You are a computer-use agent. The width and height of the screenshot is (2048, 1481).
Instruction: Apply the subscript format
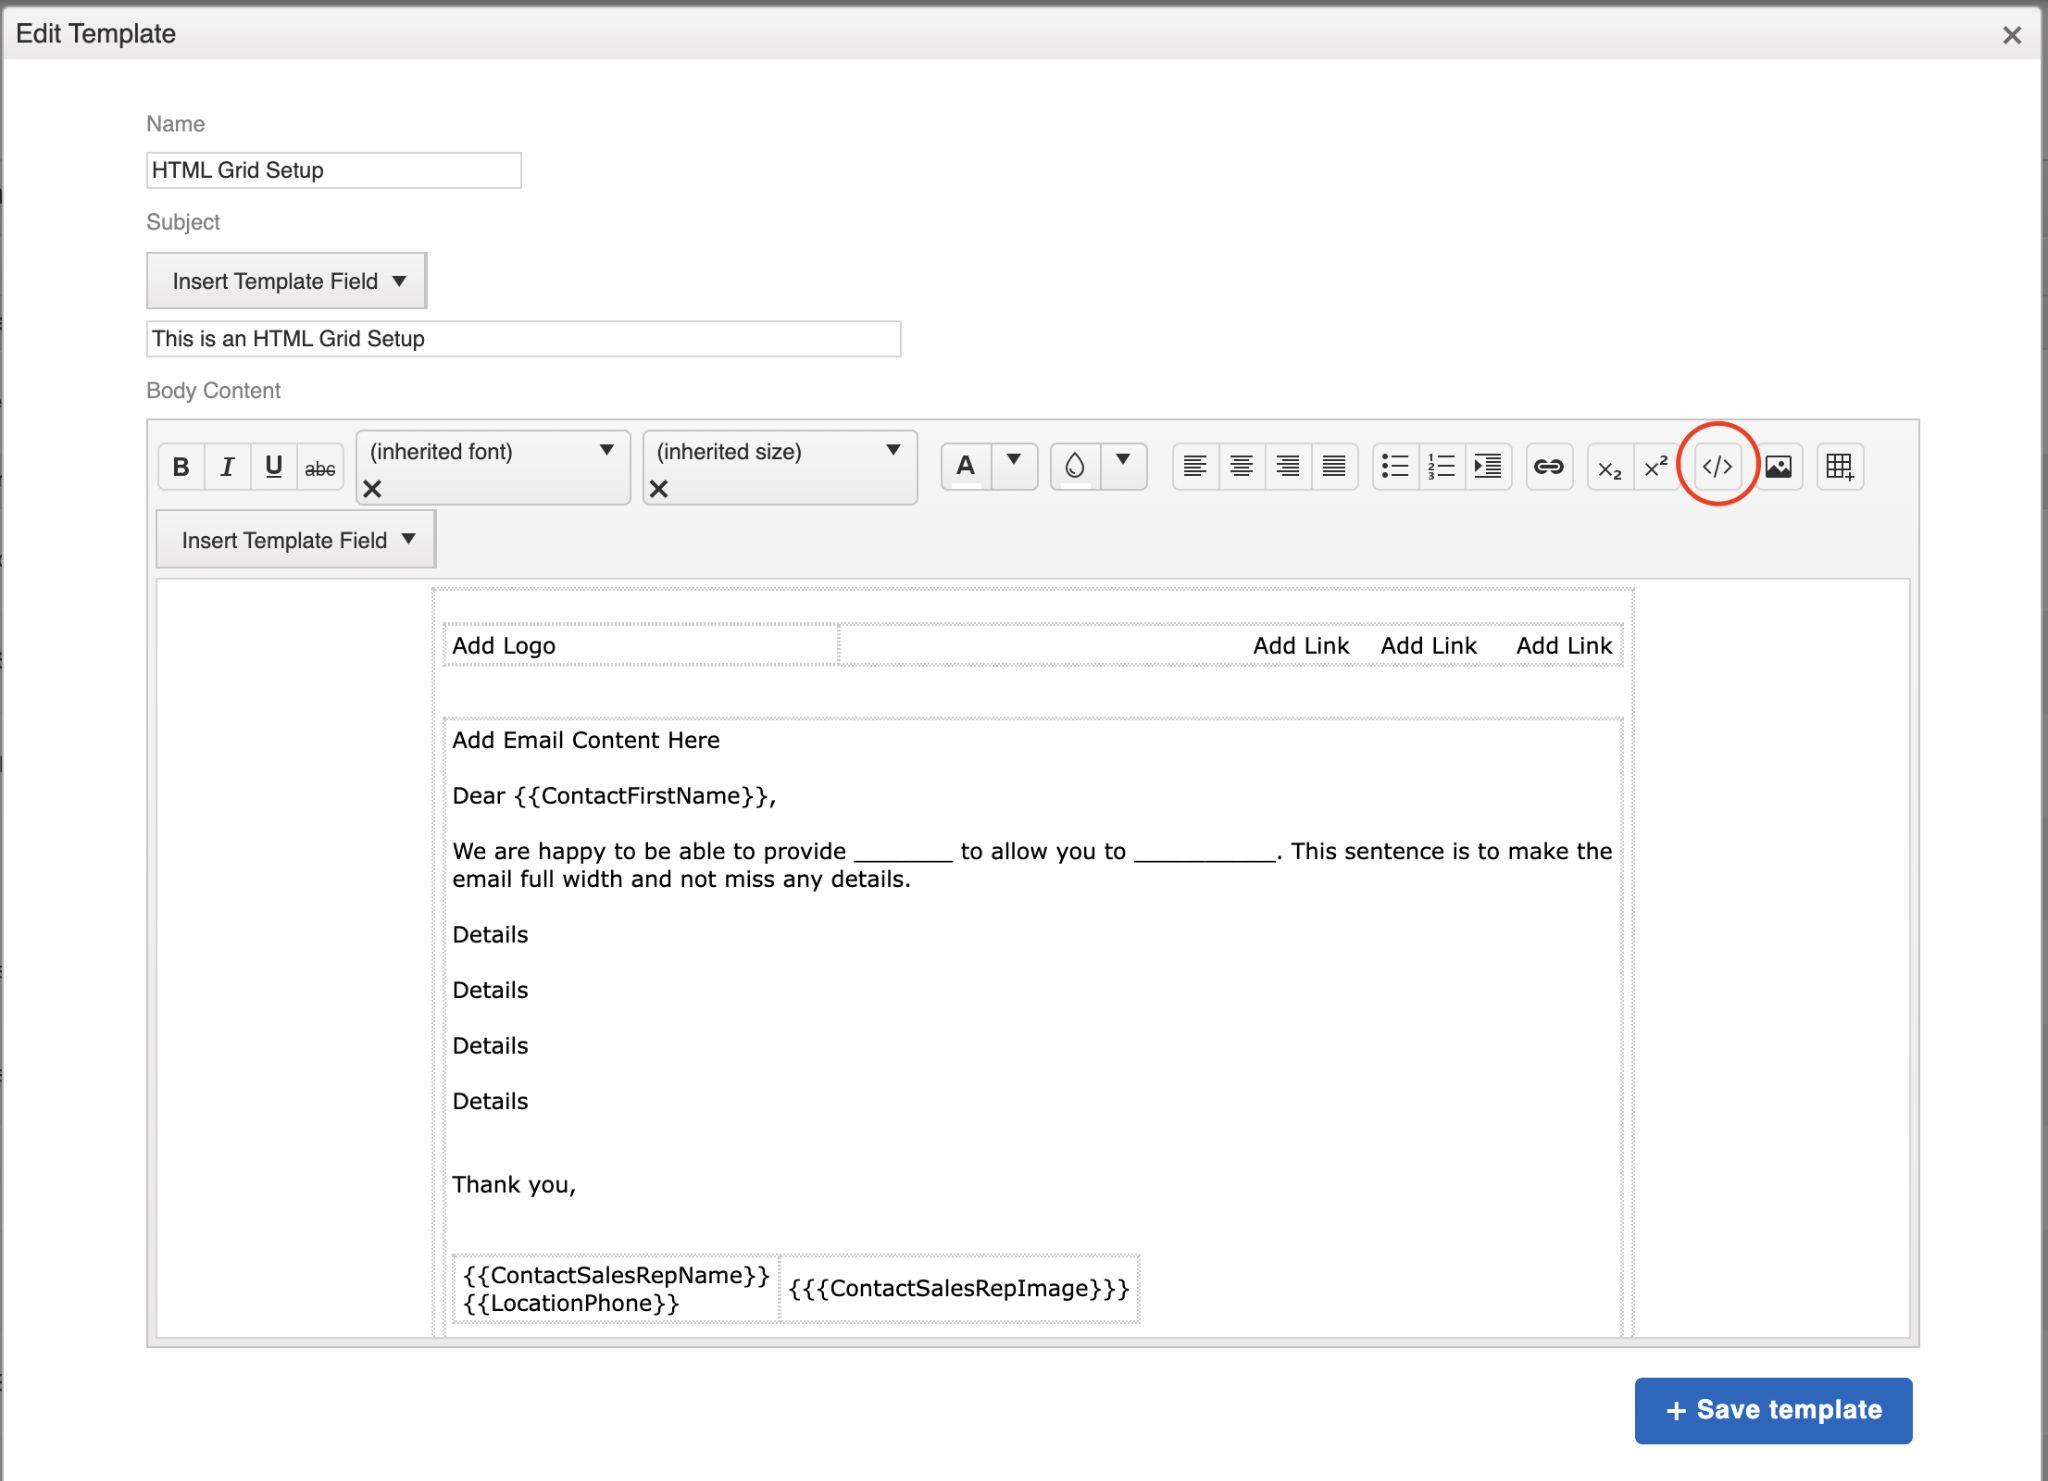pos(1609,468)
